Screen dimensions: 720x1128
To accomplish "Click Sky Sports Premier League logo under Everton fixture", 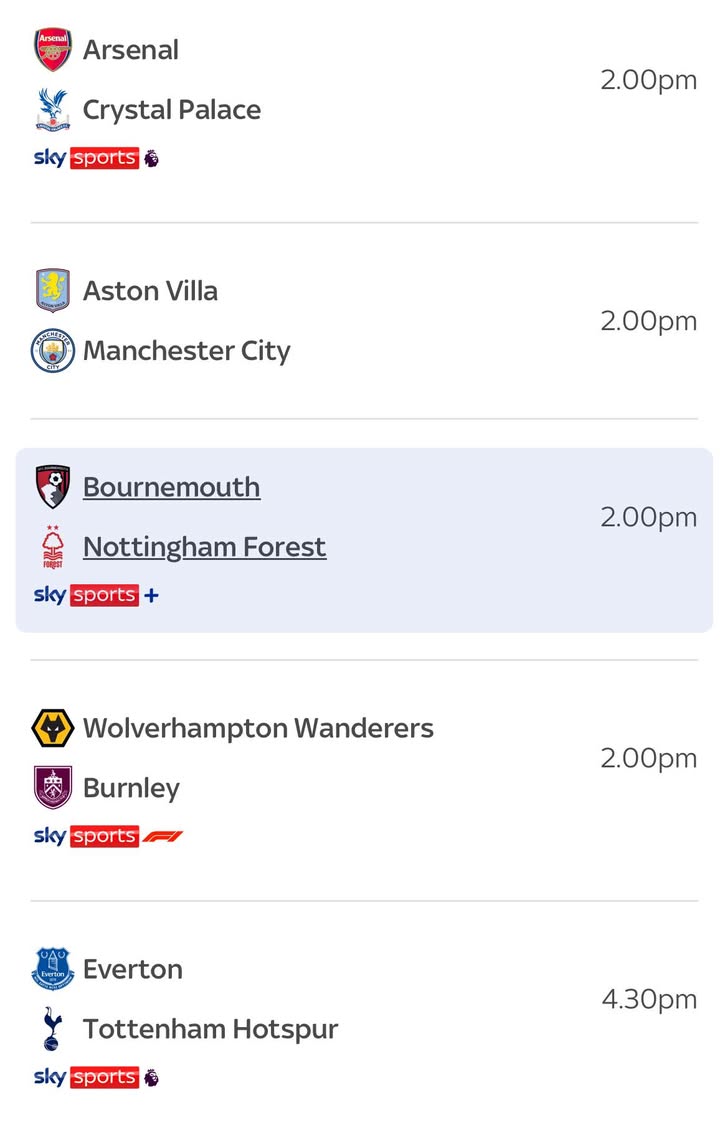I will pyautogui.click(x=96, y=1077).
